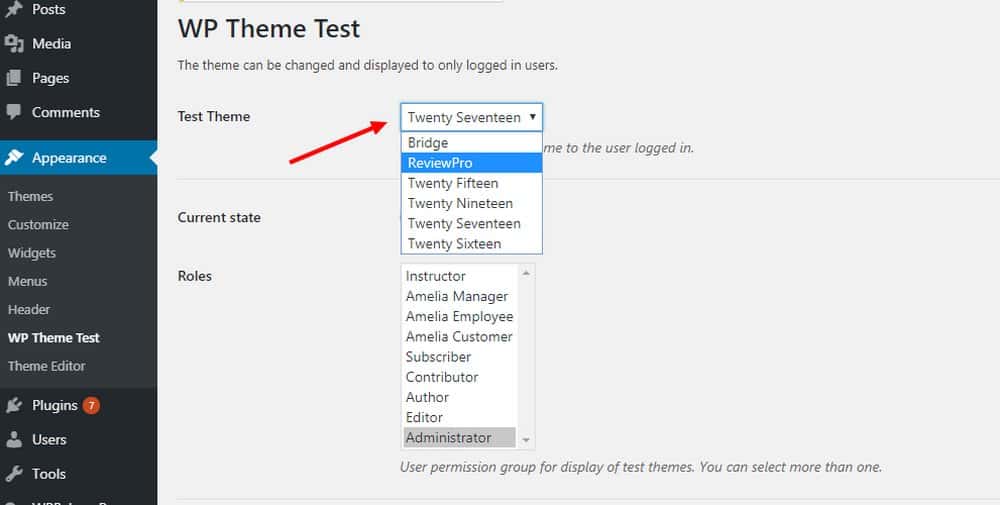Image resolution: width=1000 pixels, height=505 pixels.
Task: Click Roles list scroll down arrow
Action: click(527, 440)
